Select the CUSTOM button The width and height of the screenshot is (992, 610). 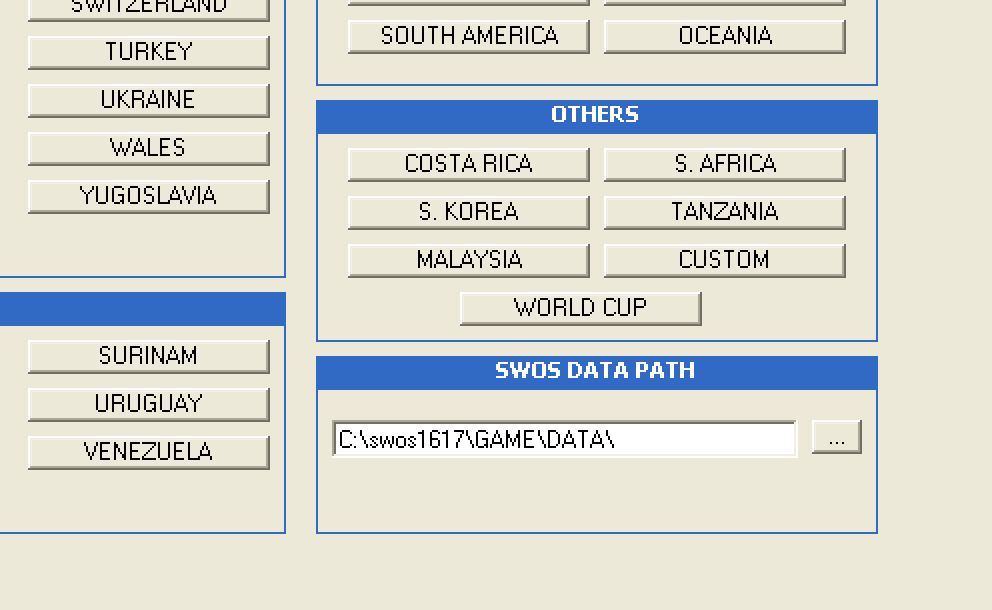tap(724, 260)
